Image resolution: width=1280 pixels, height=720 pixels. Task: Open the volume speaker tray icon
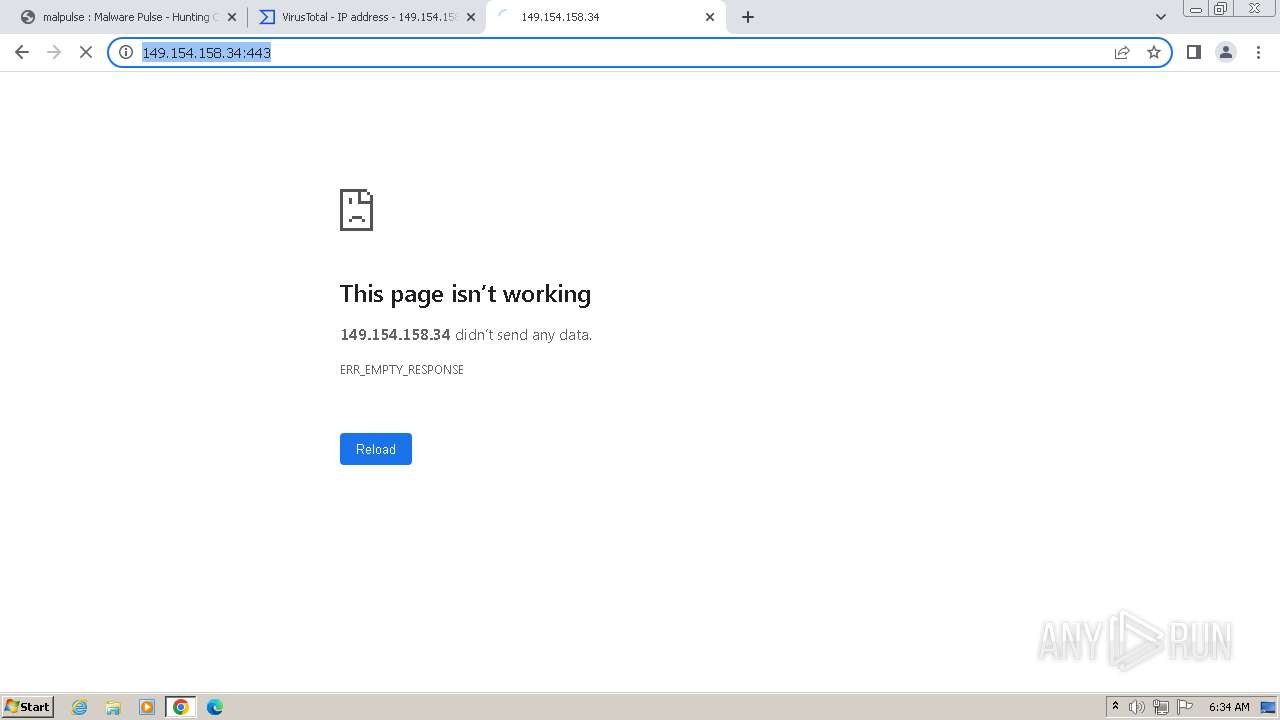pyautogui.click(x=1137, y=707)
